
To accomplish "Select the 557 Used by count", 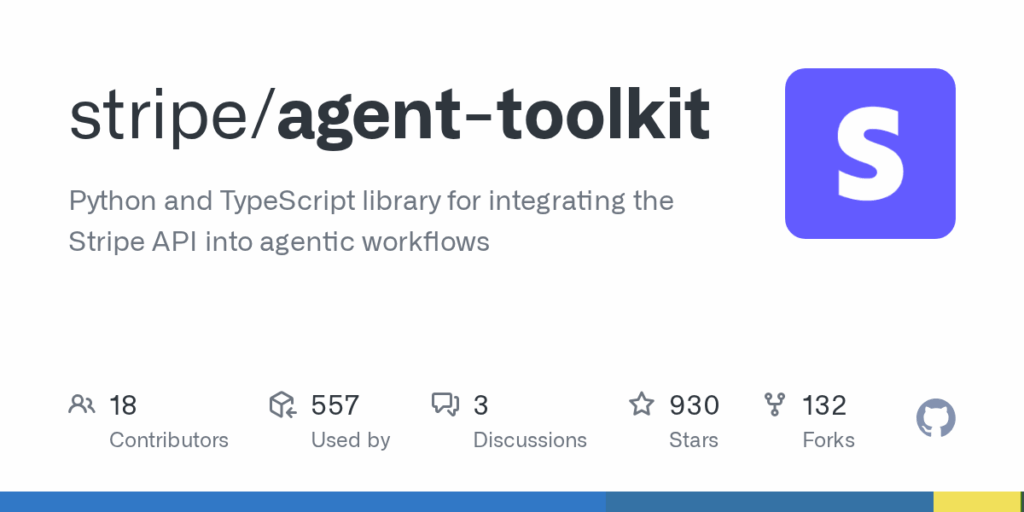I will [335, 406].
